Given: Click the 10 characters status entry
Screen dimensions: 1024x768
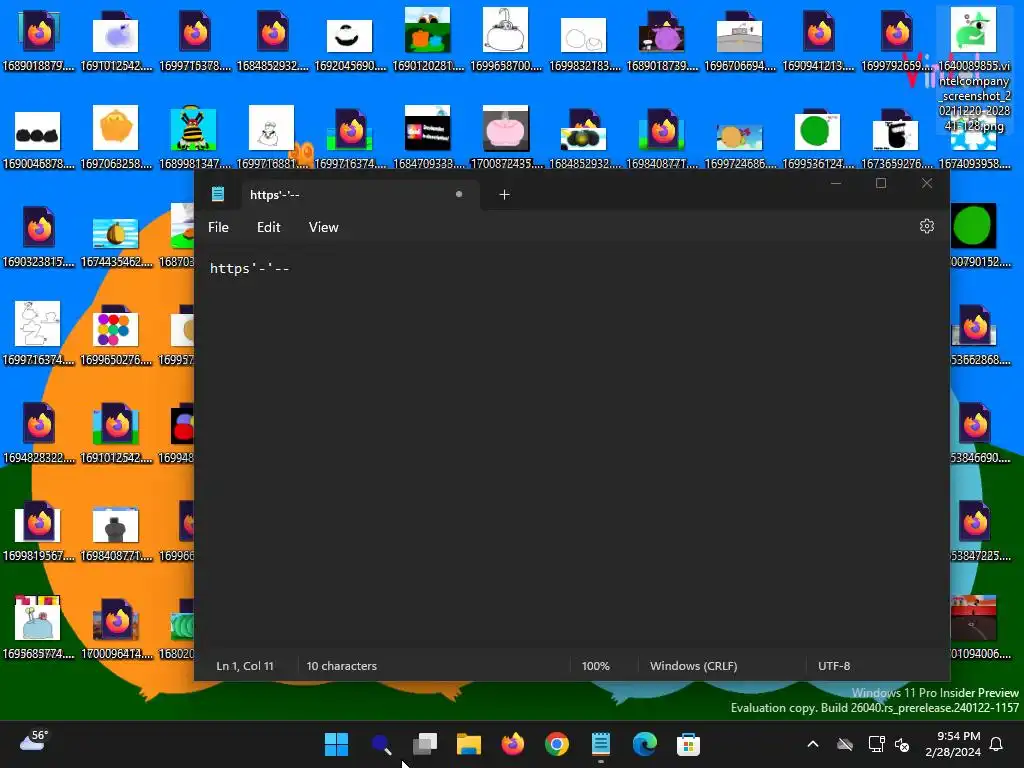Looking at the screenshot, I should click(x=342, y=666).
